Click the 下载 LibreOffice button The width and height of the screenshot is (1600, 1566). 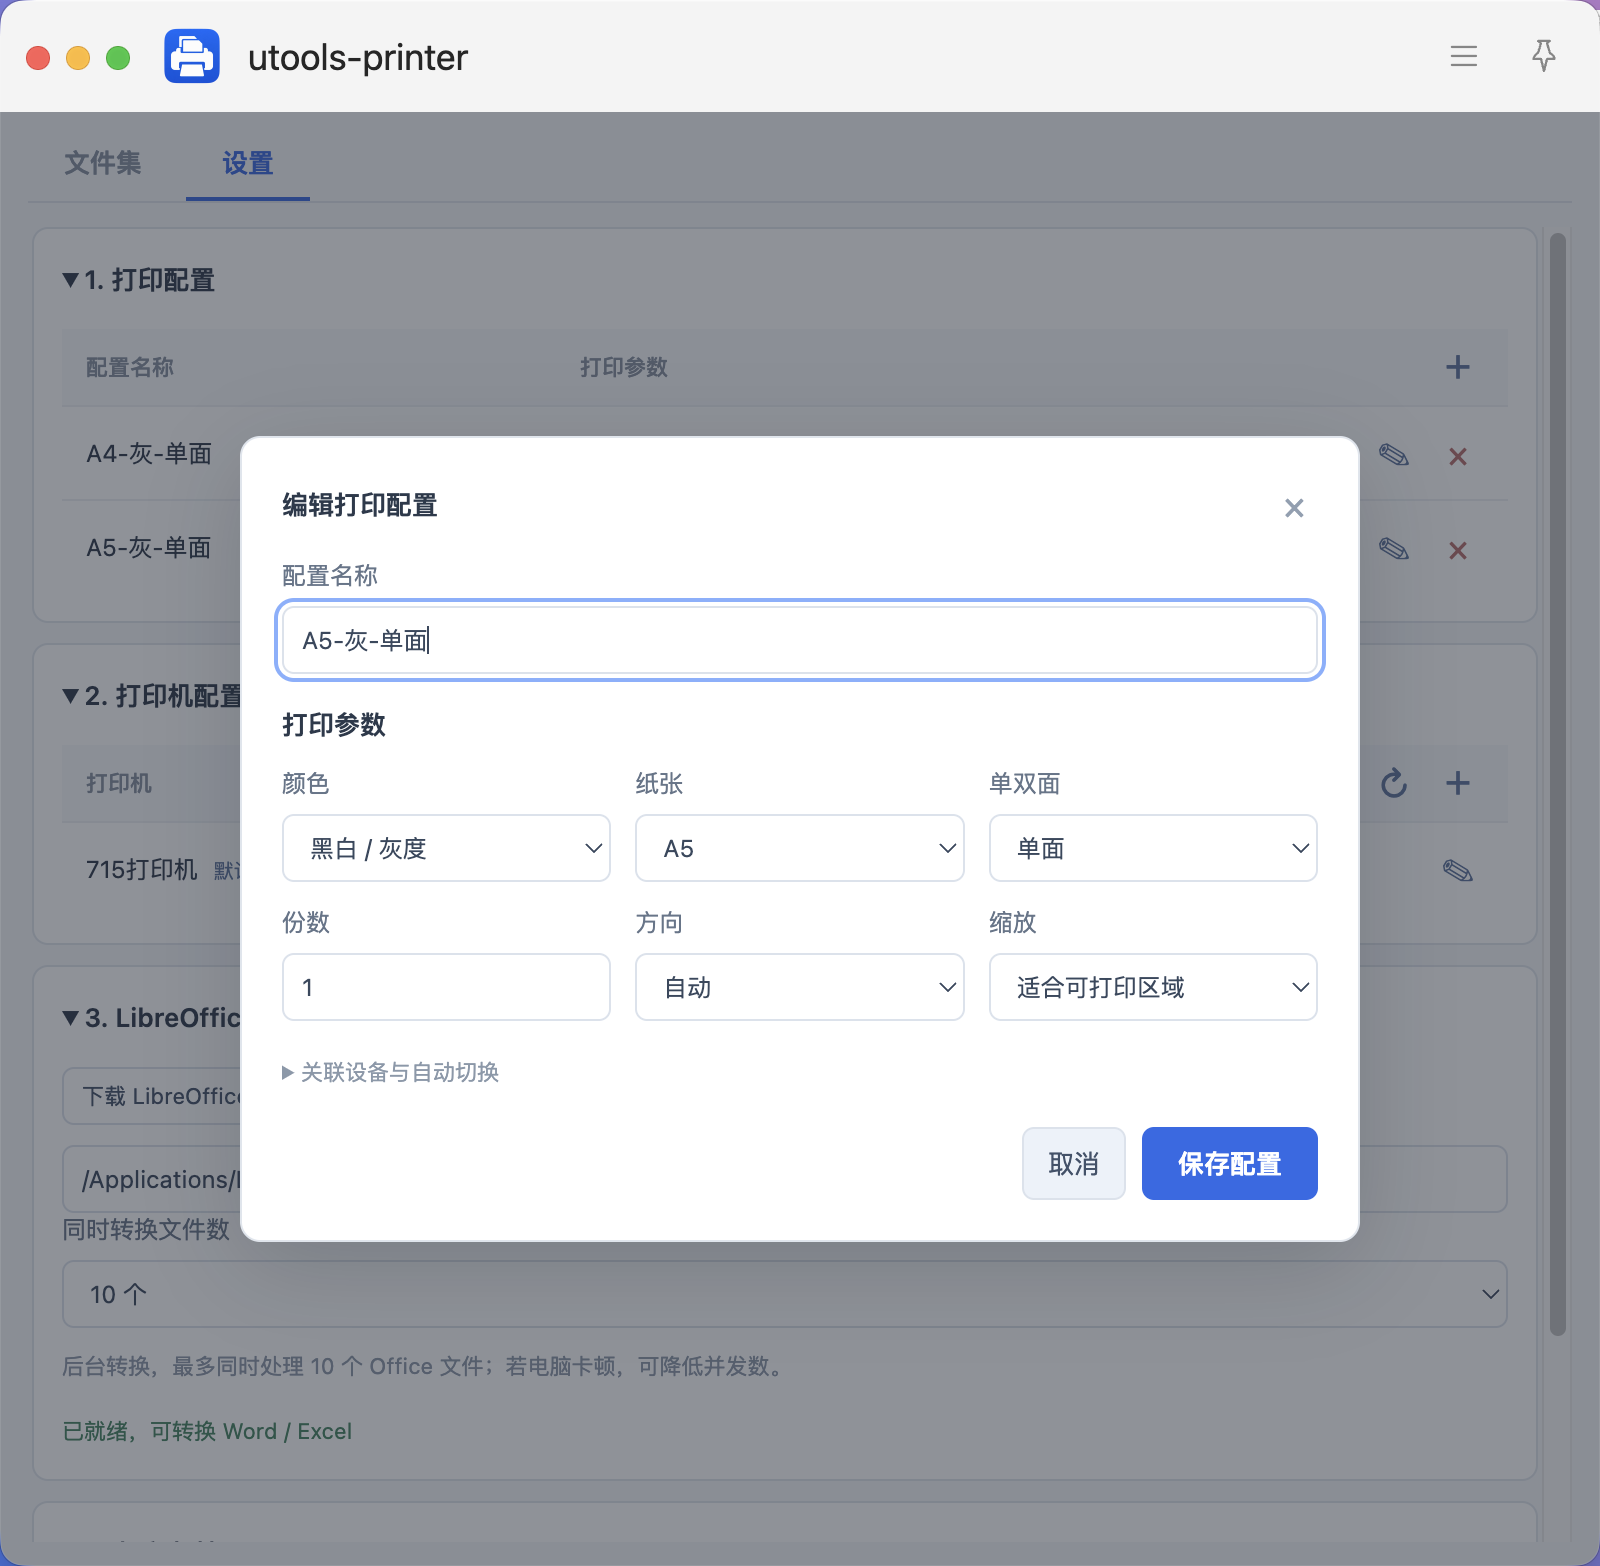pyautogui.click(x=152, y=1096)
